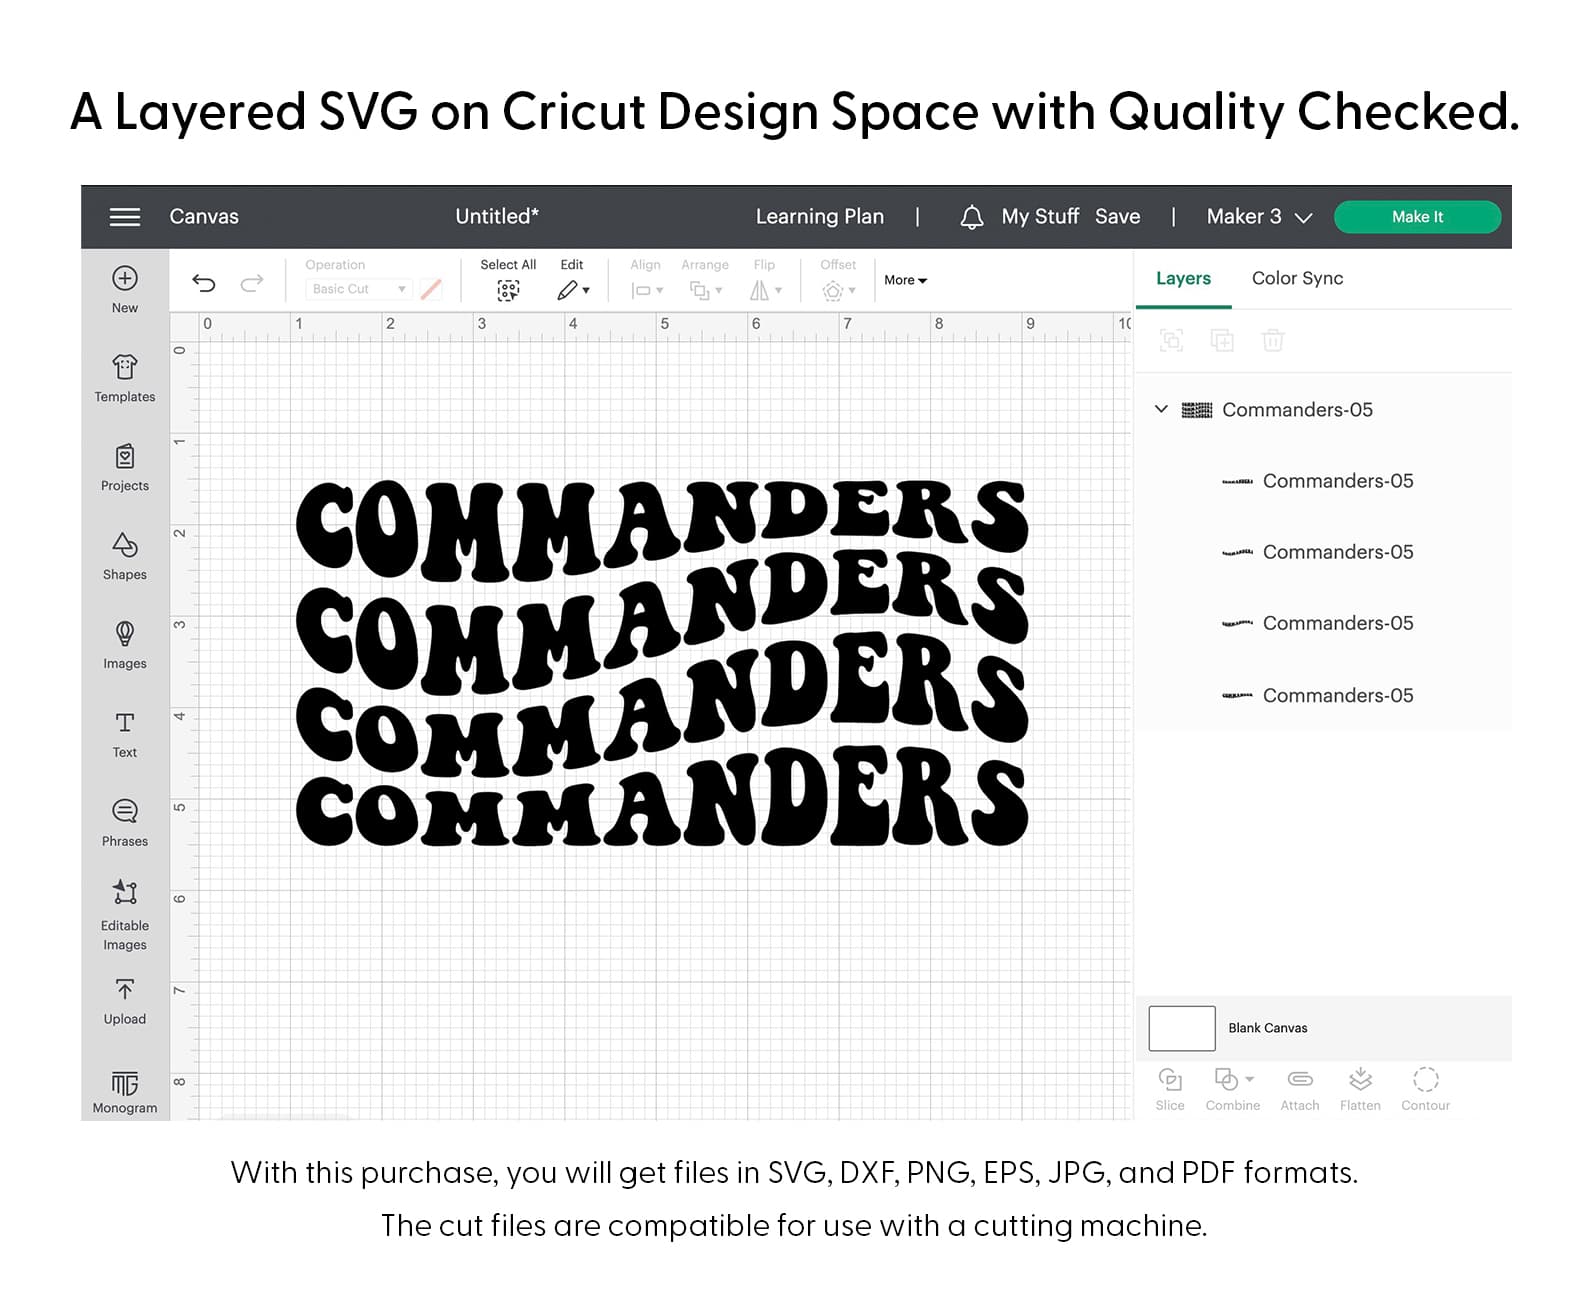This screenshot has width=1588, height=1308.
Task: Click the green Make It button
Action: click(1416, 217)
